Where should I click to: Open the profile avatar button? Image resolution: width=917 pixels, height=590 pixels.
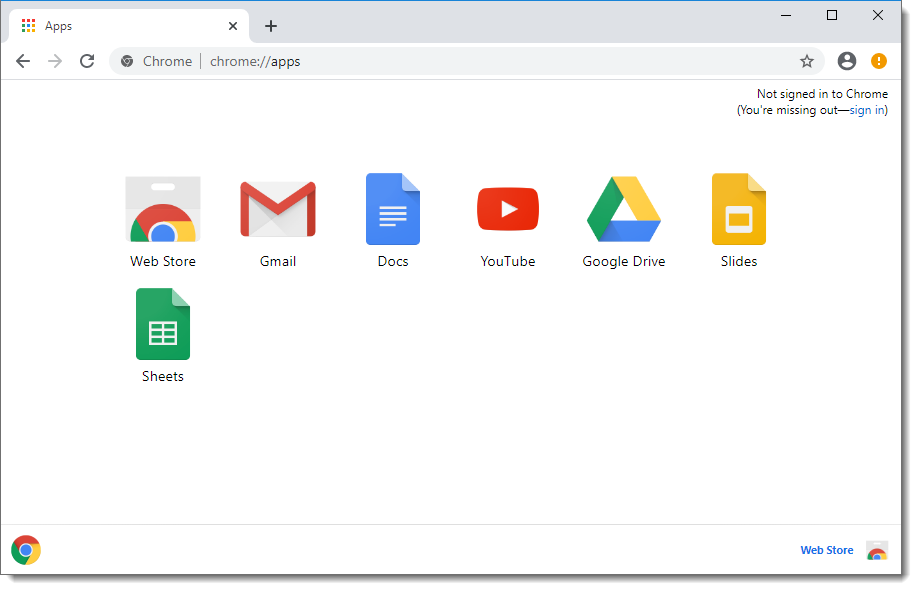pos(847,61)
